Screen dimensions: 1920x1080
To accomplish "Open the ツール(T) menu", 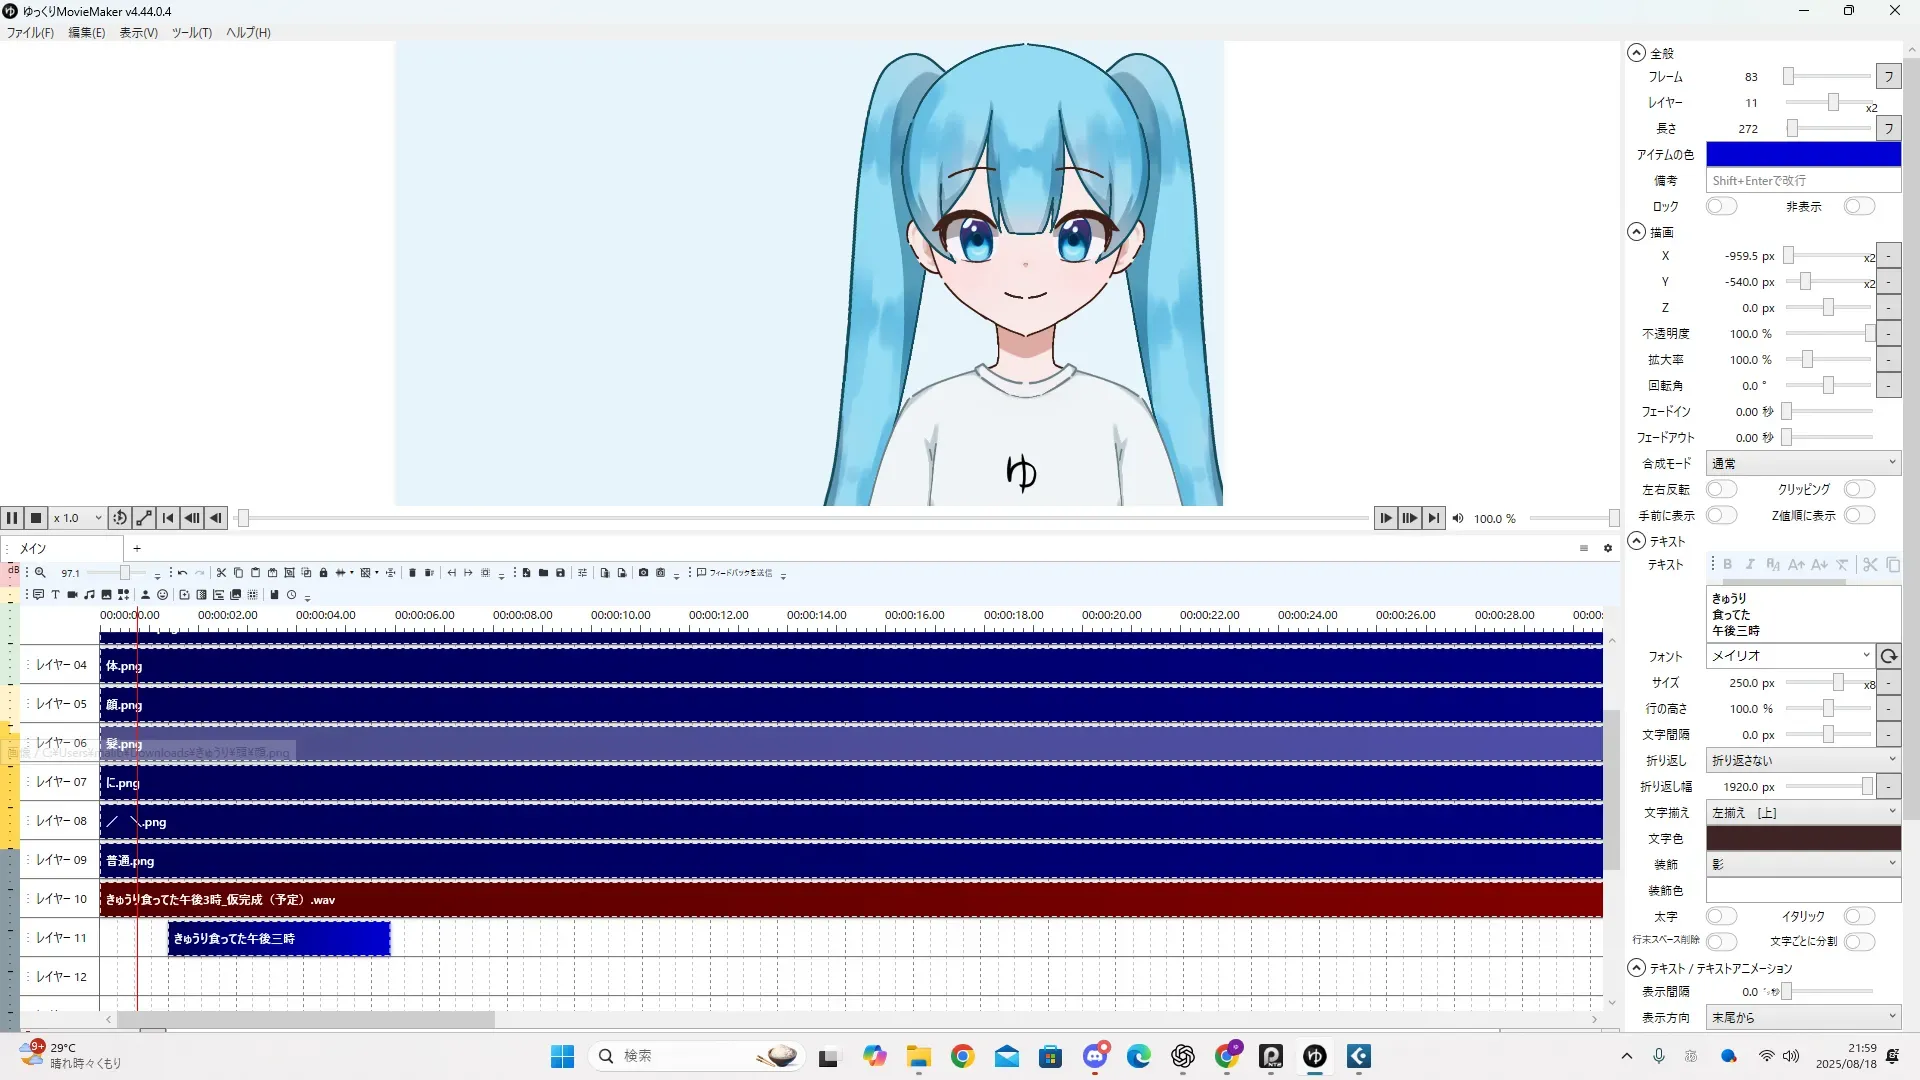I will pos(191,32).
